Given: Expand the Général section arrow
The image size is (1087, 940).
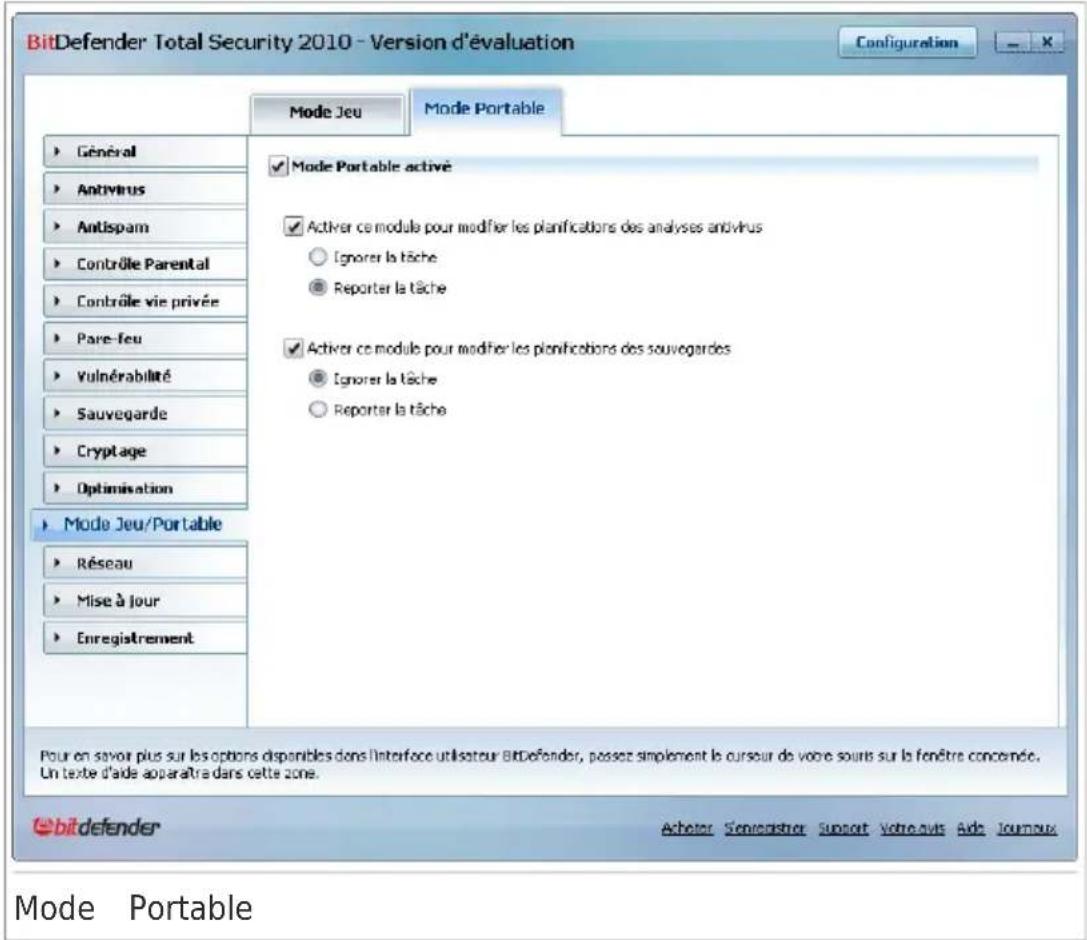Looking at the screenshot, I should [58, 151].
